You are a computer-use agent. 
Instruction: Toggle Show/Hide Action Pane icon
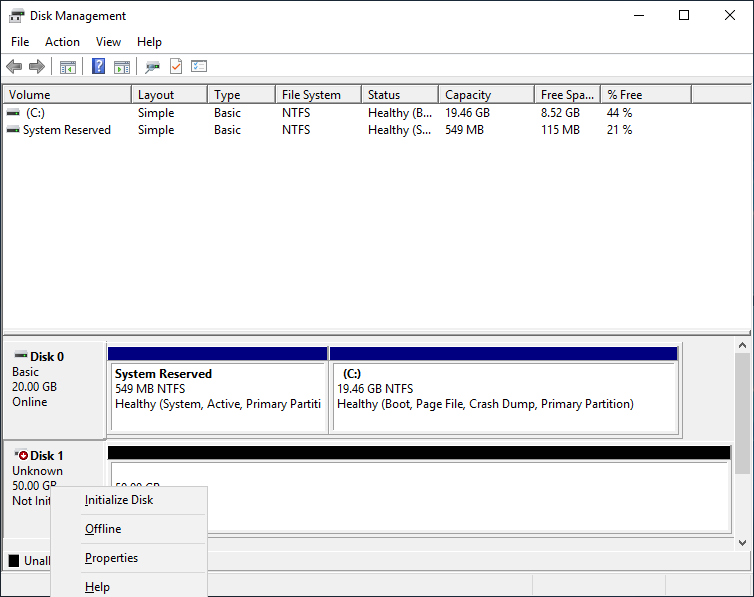122,67
